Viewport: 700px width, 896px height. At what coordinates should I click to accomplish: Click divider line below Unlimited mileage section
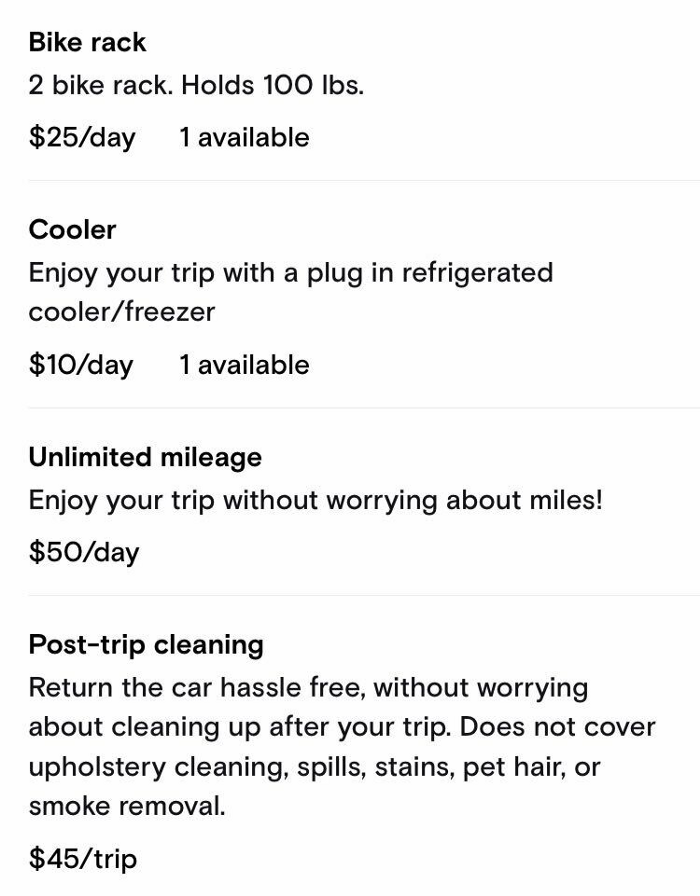pyautogui.click(x=364, y=595)
